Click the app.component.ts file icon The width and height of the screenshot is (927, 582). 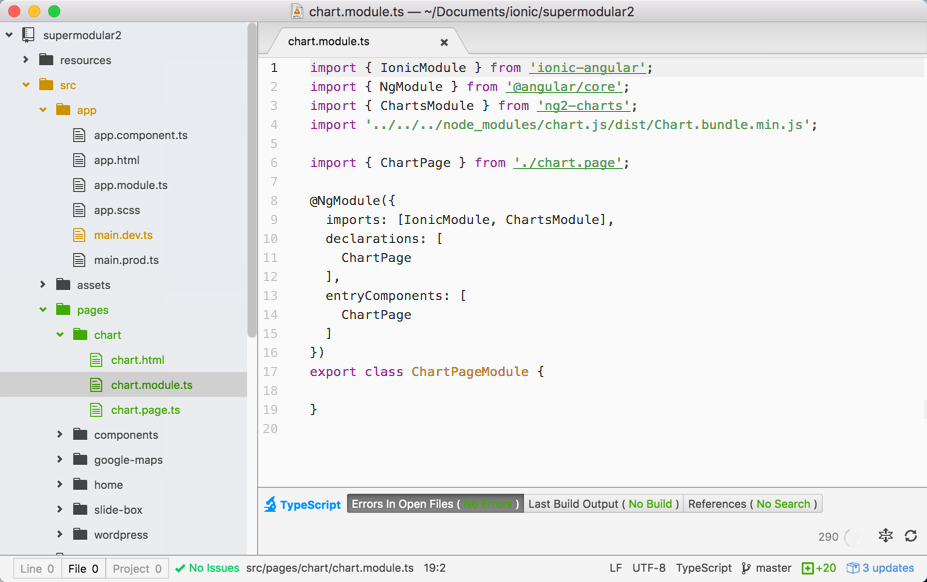[x=79, y=135]
